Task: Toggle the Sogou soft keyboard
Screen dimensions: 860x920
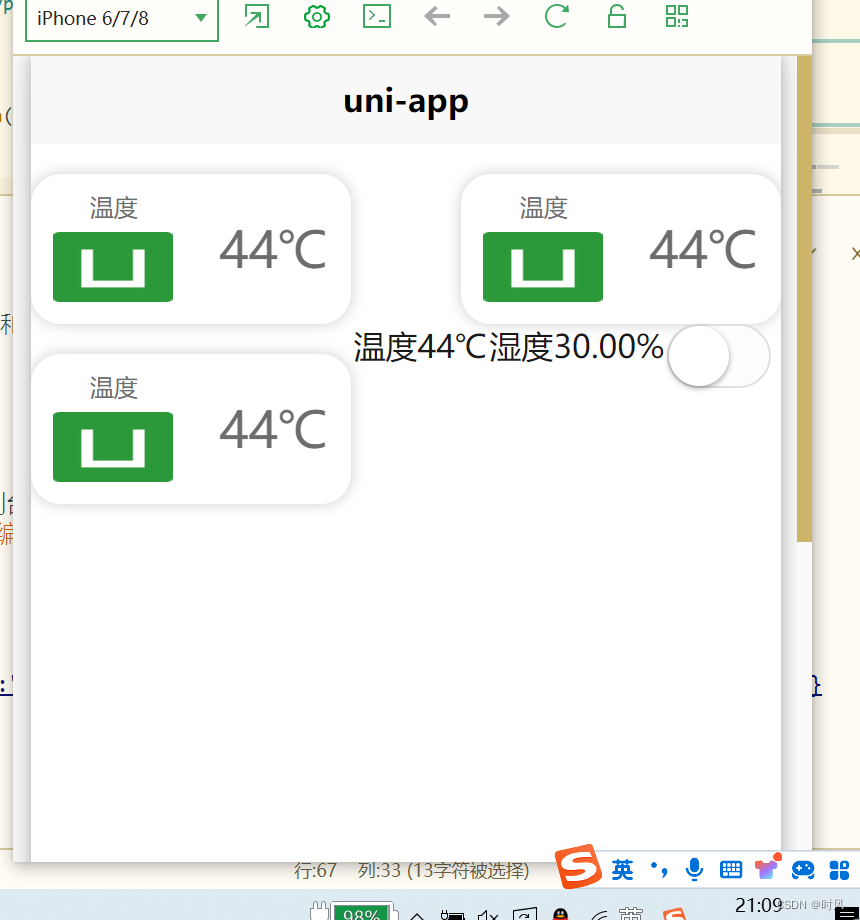Action: [x=730, y=870]
